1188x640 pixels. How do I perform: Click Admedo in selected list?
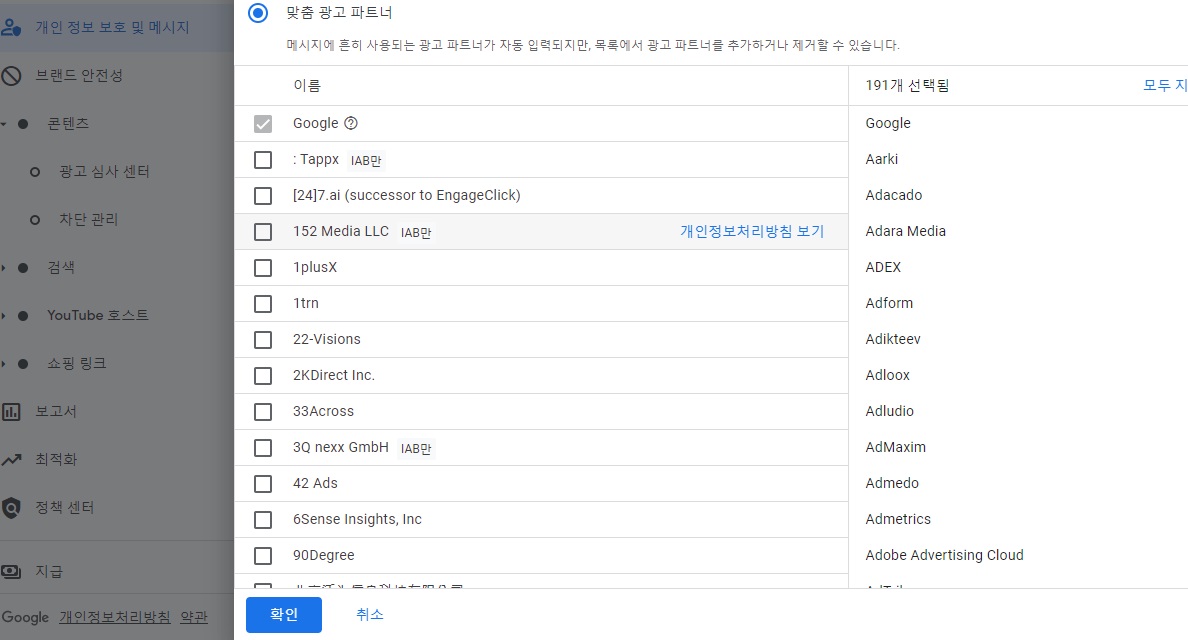pyautogui.click(x=892, y=483)
